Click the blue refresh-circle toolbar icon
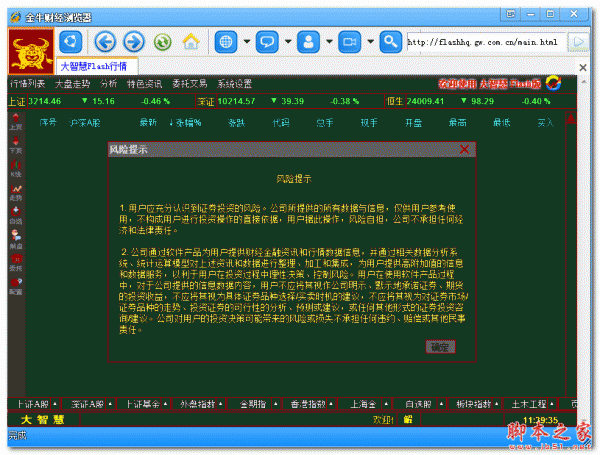The width and height of the screenshot is (600, 455). click(70, 42)
